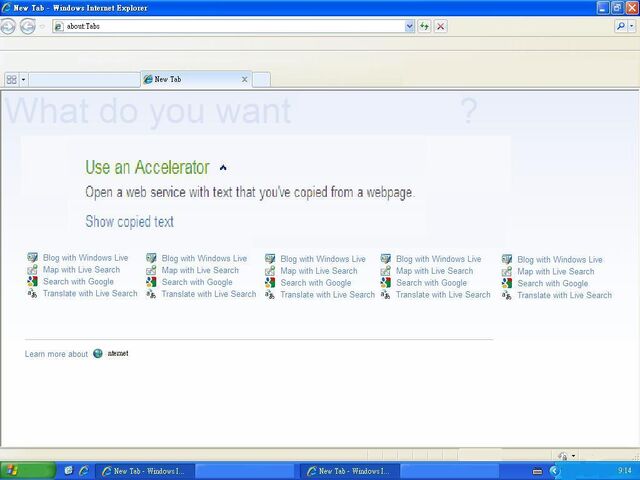Refresh the page with the green arrows
This screenshot has width=640, height=480.
click(424, 27)
